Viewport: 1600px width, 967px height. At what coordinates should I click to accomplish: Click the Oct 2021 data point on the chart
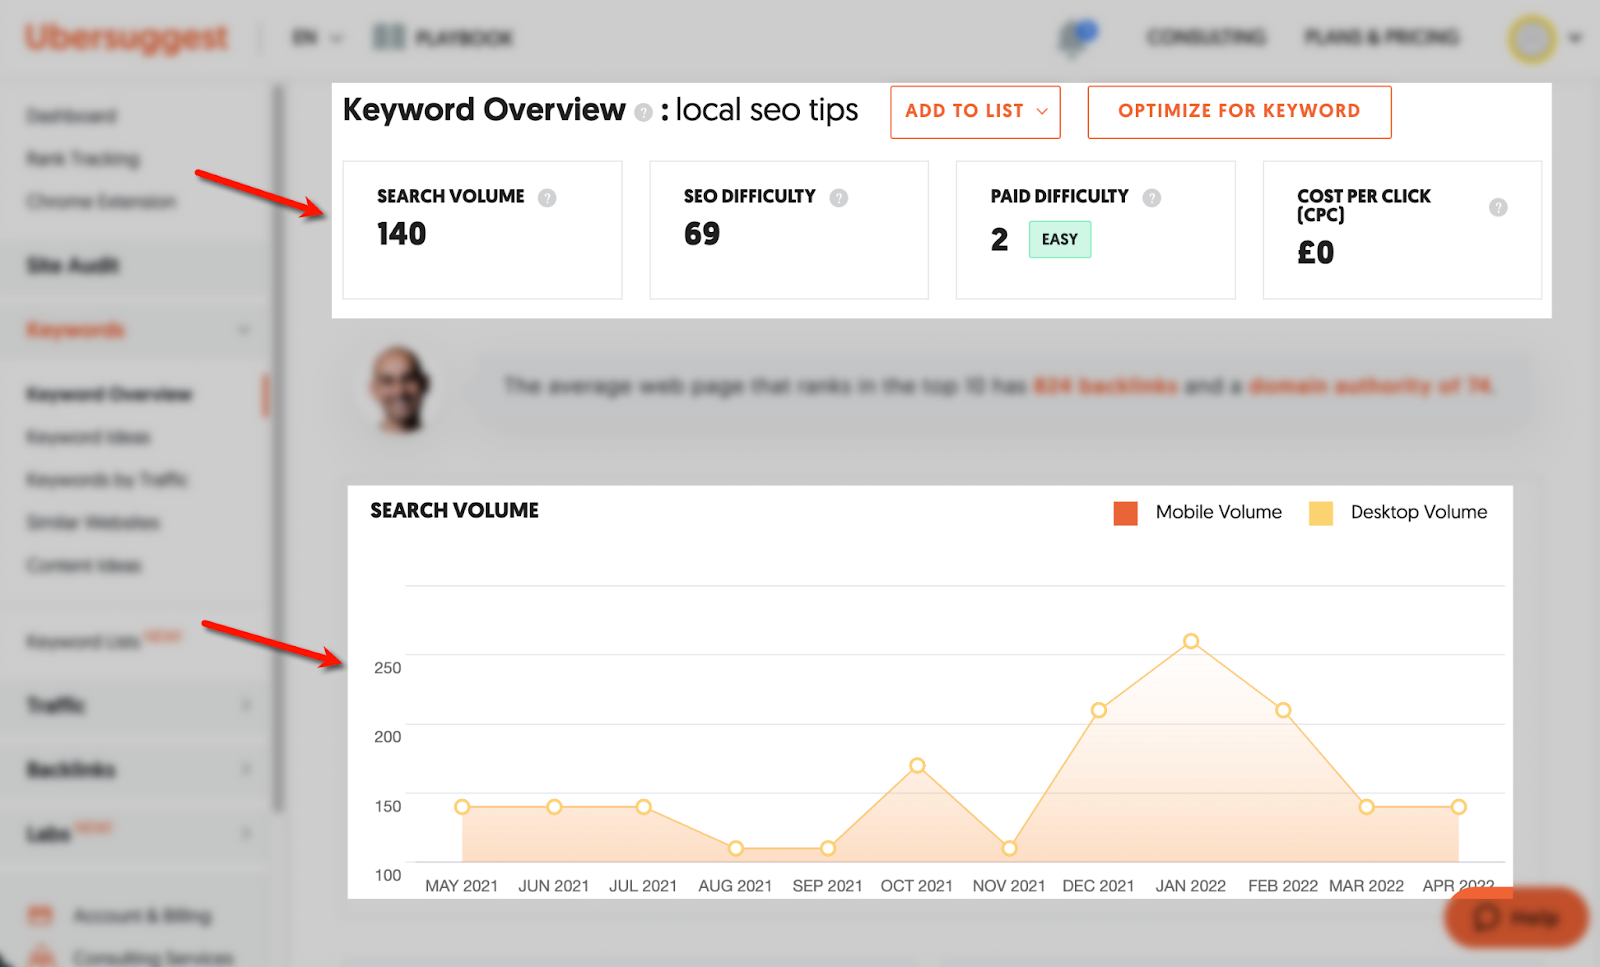(917, 765)
